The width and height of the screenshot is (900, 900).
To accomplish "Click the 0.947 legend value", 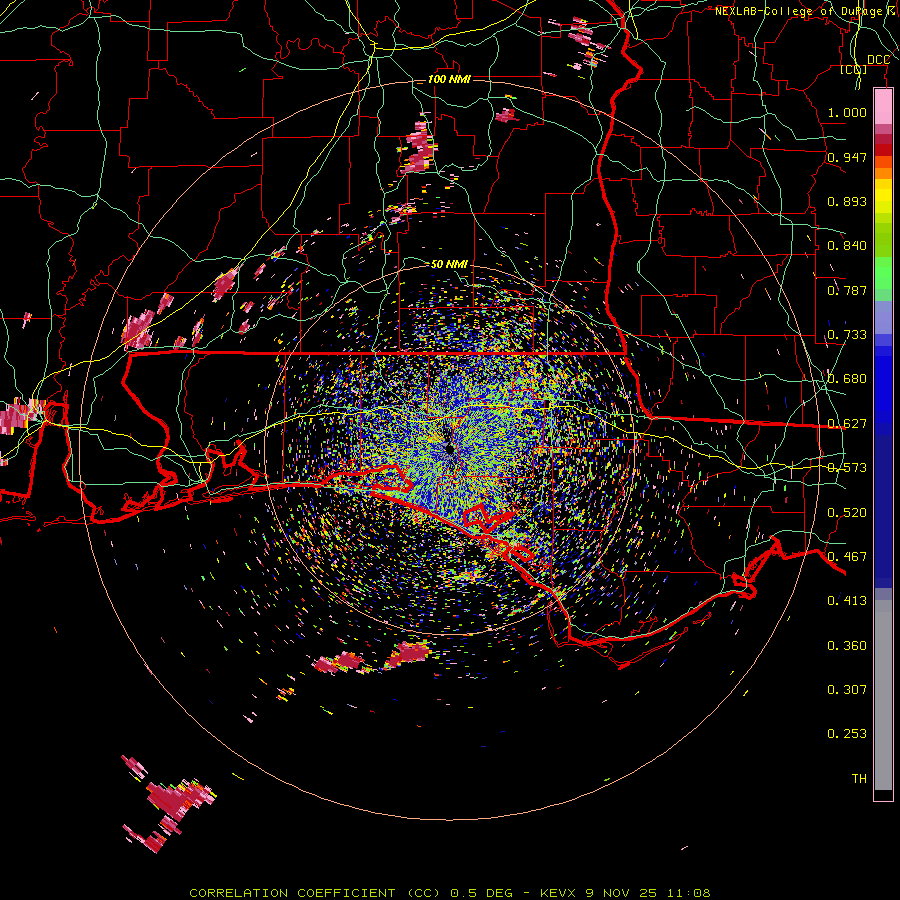I will [x=847, y=157].
